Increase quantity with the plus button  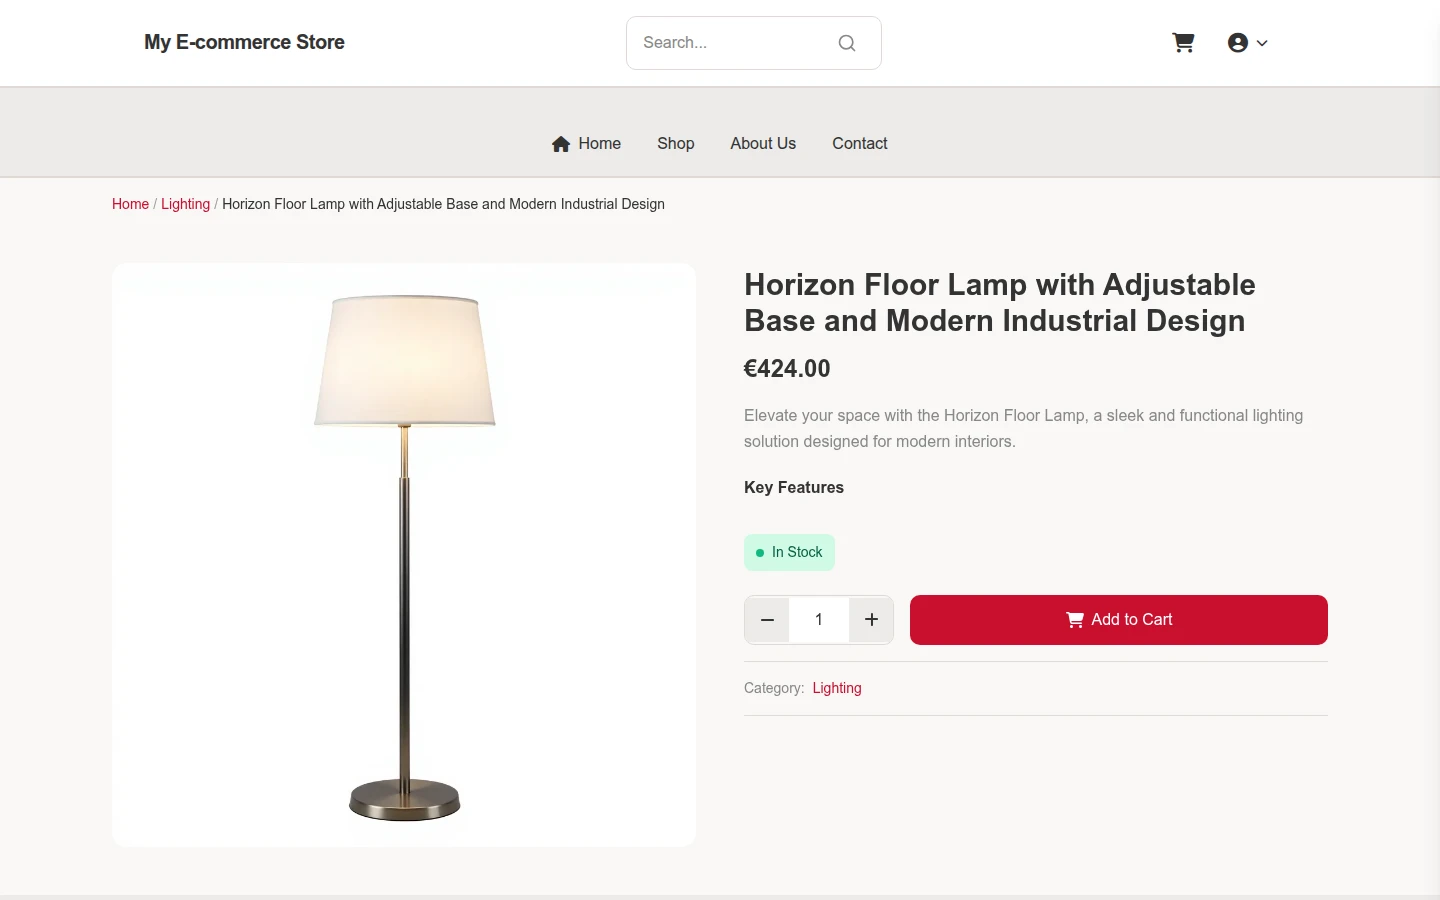tap(871, 620)
